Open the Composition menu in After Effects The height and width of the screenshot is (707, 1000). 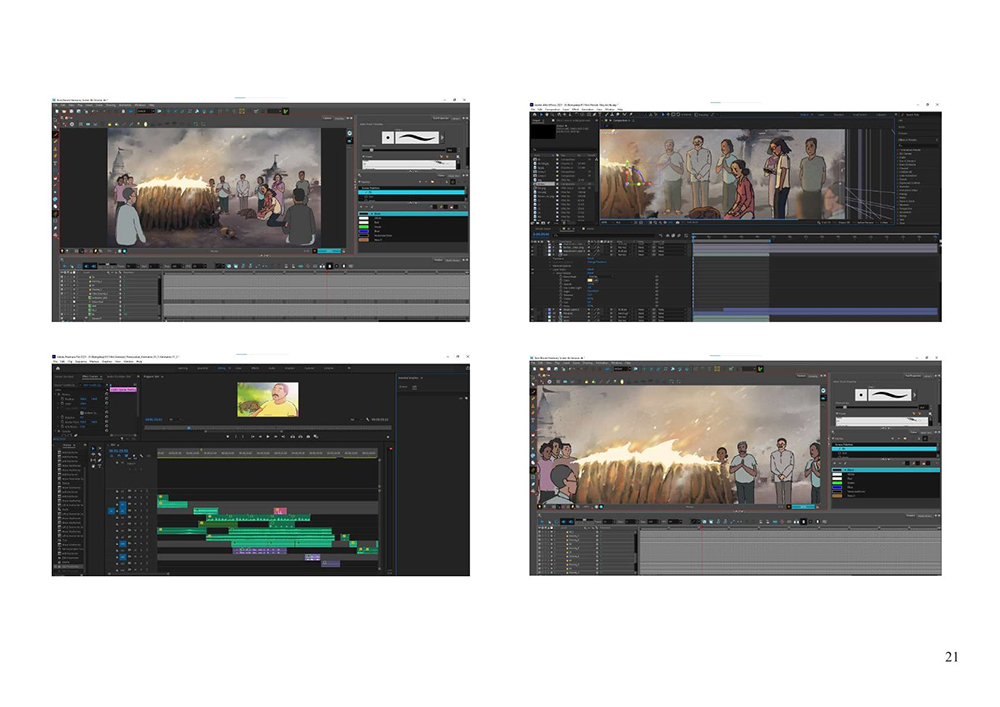pos(552,109)
